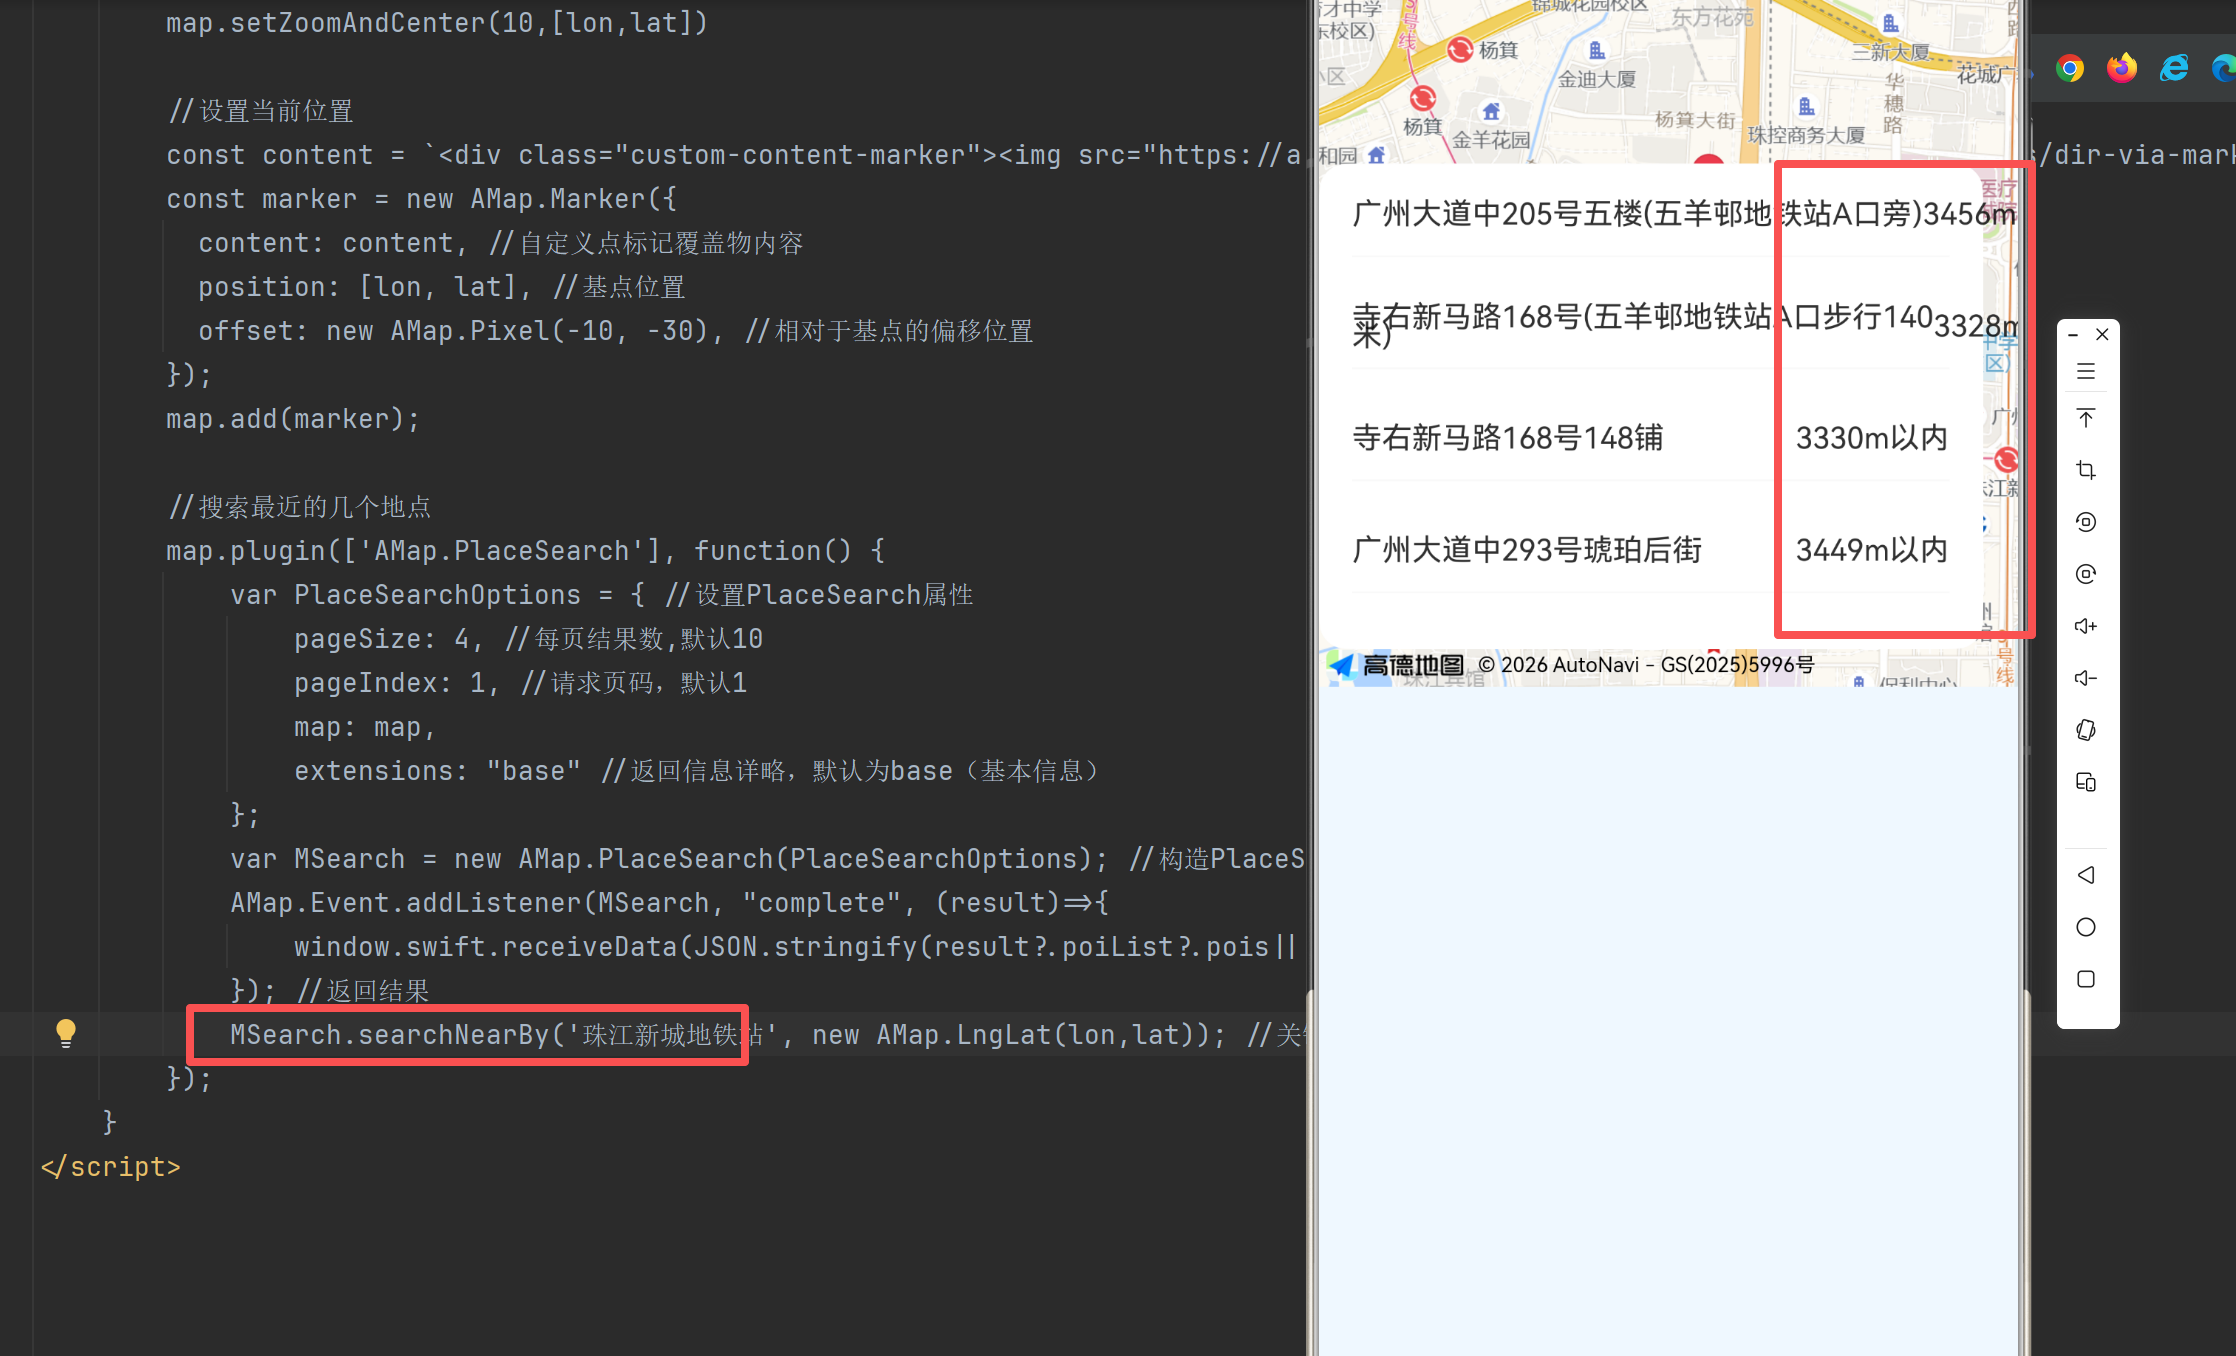2236x1356 pixels.
Task: Click the yellow lightbulb intention hint
Action: click(66, 1033)
